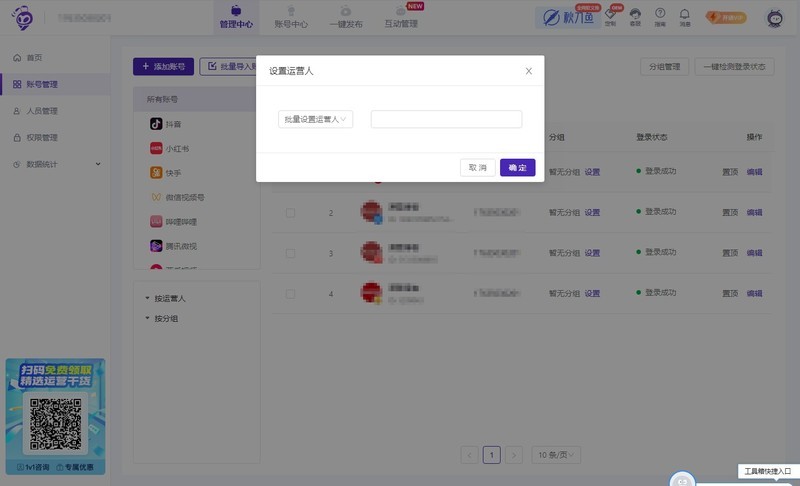Open the 10 条/页 page size dropdown
Image resolution: width=800 pixels, height=486 pixels.
tap(556, 455)
